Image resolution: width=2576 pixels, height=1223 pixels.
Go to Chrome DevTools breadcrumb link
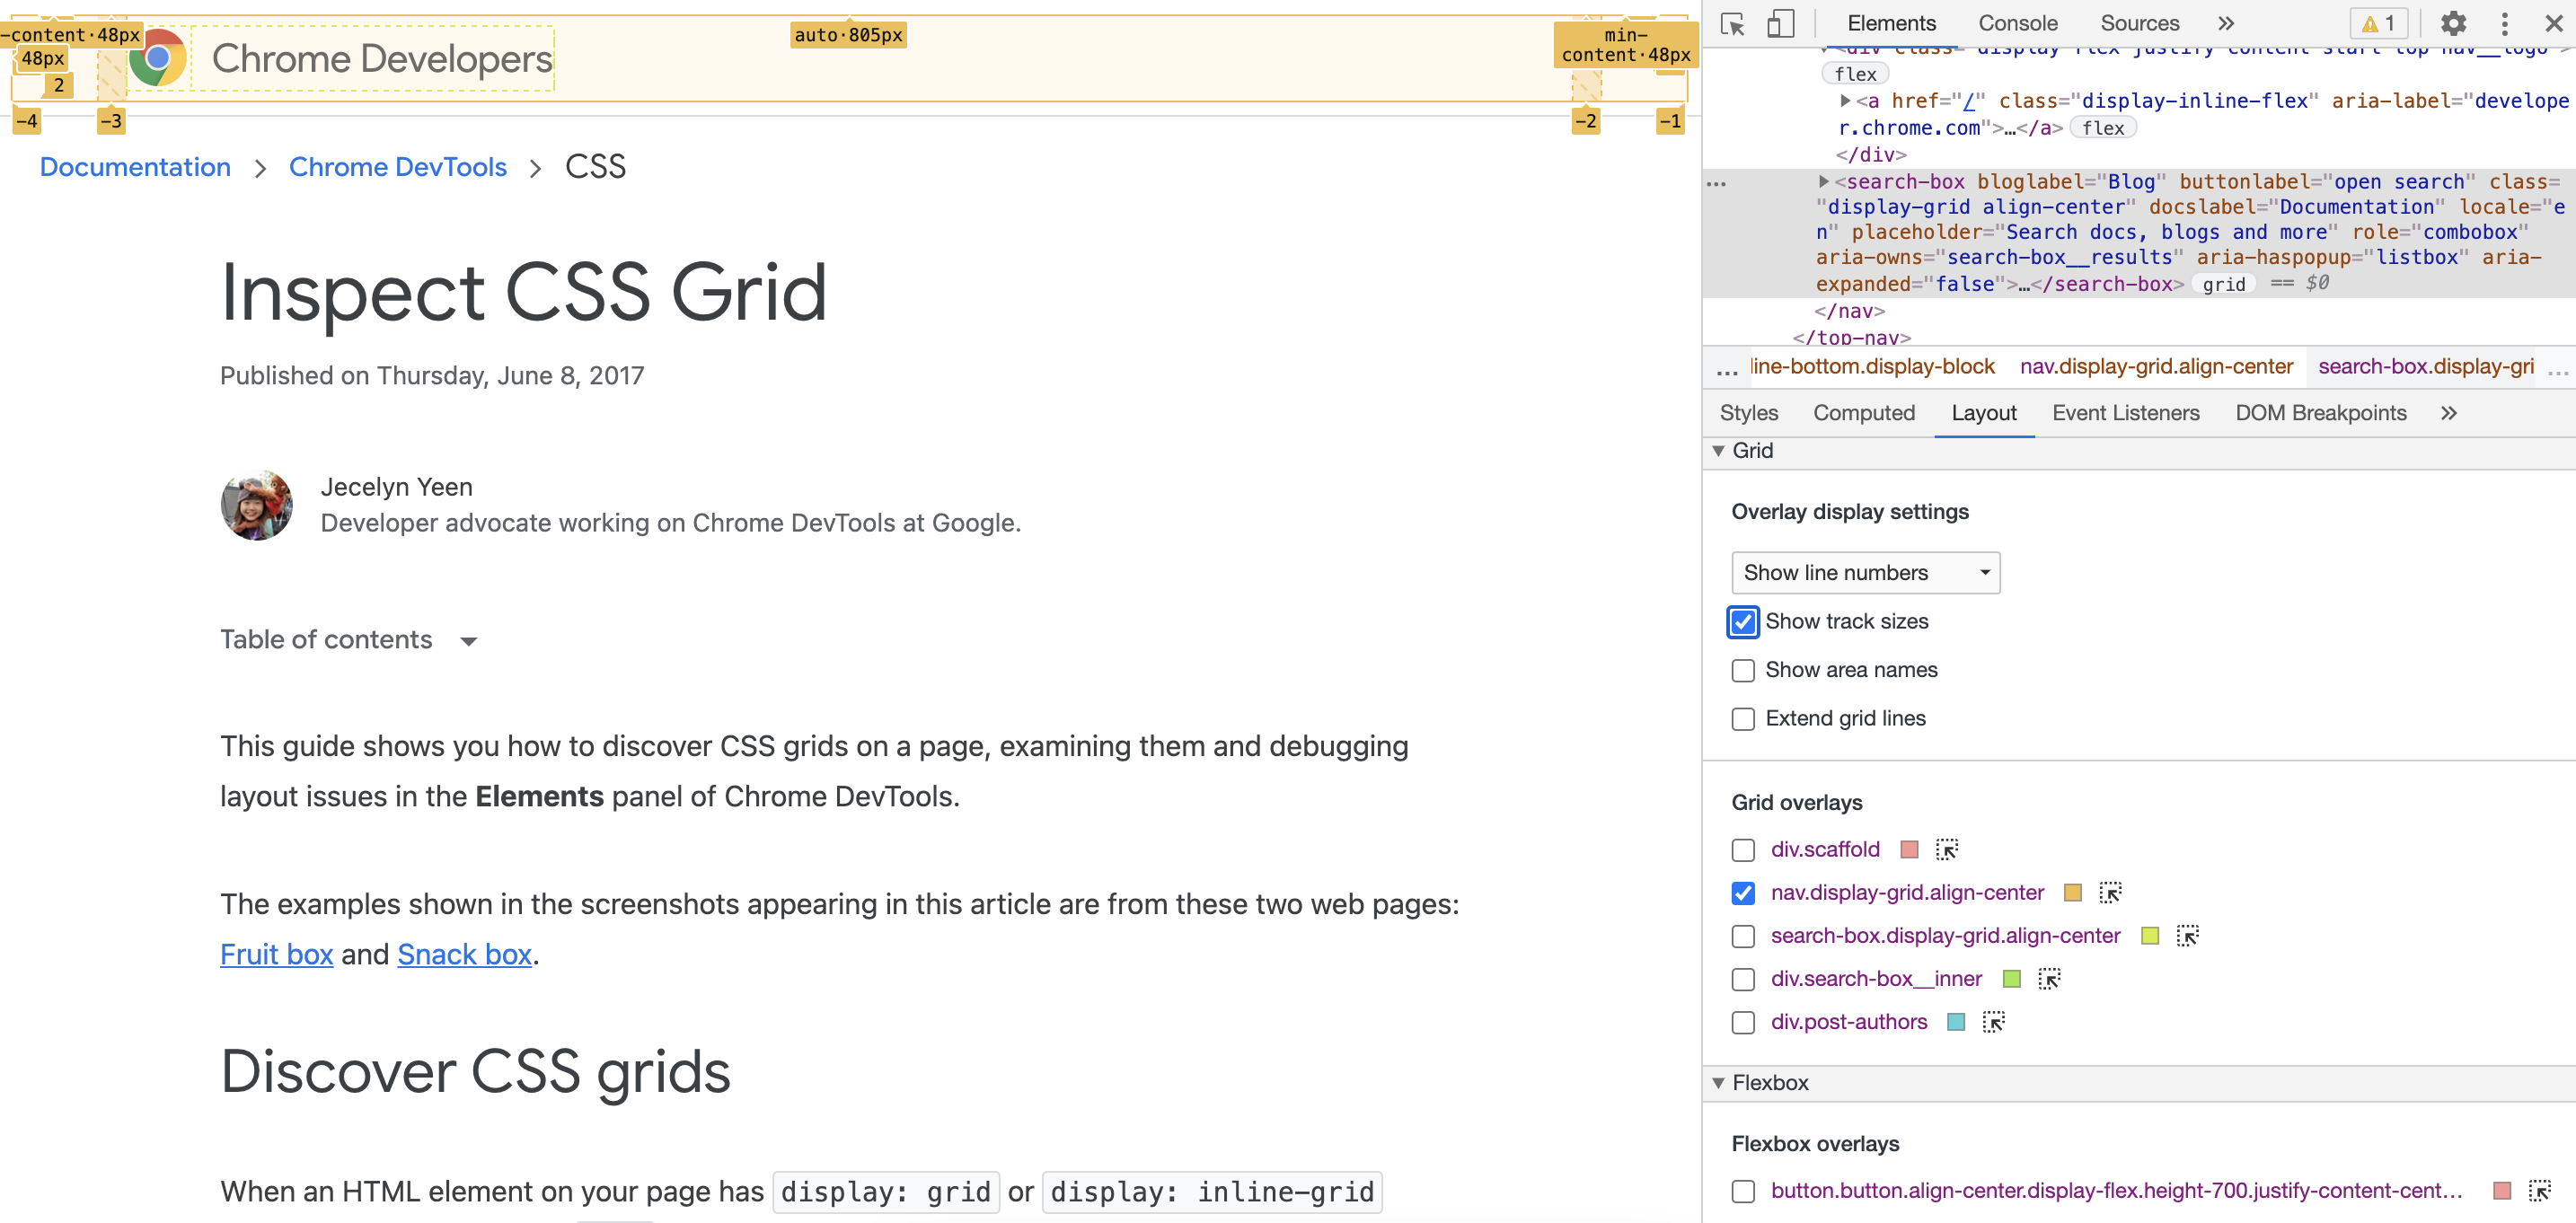tap(397, 167)
